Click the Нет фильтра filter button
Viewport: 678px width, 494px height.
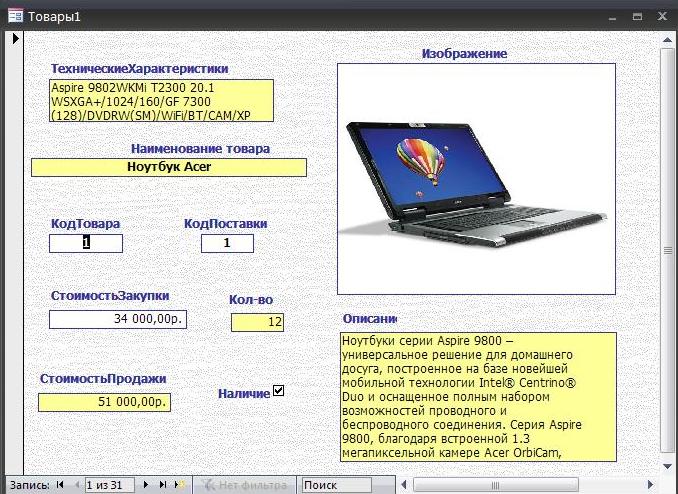245,485
